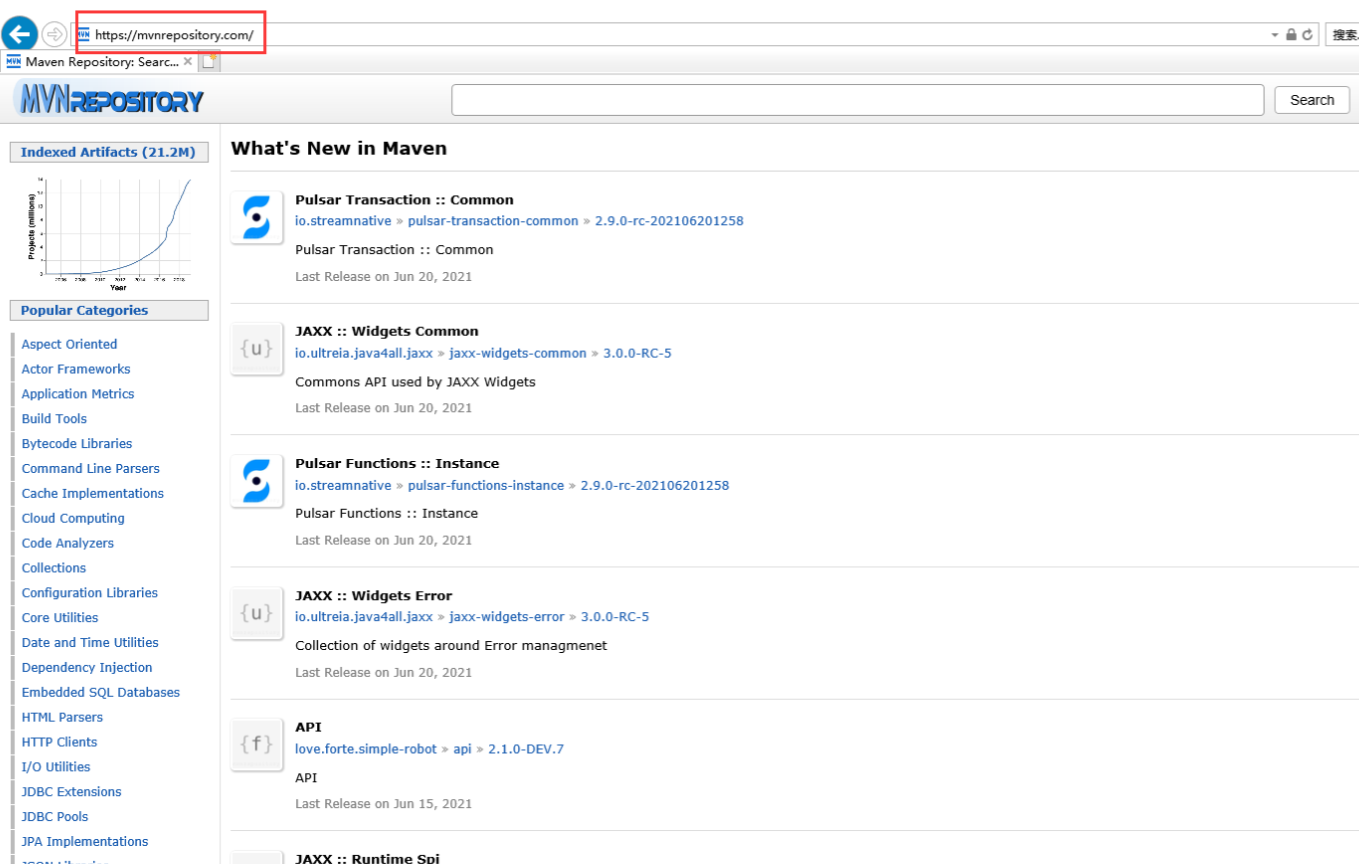
Task: Open version 2.1.0-DEV.7 link
Action: click(x=526, y=749)
